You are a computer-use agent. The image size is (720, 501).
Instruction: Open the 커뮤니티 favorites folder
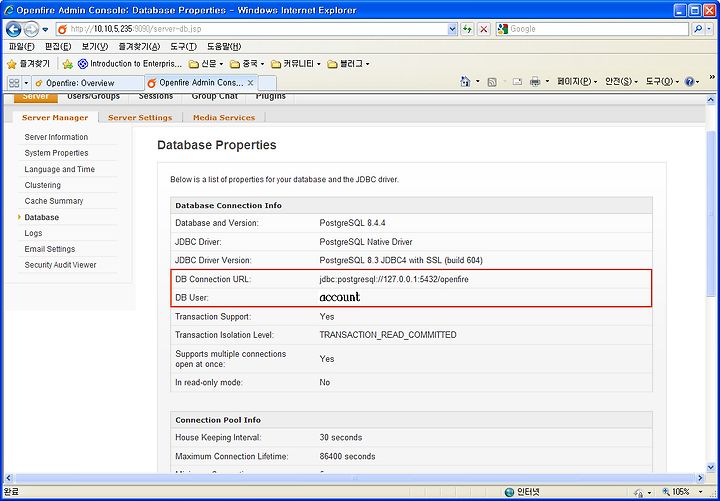(x=296, y=64)
